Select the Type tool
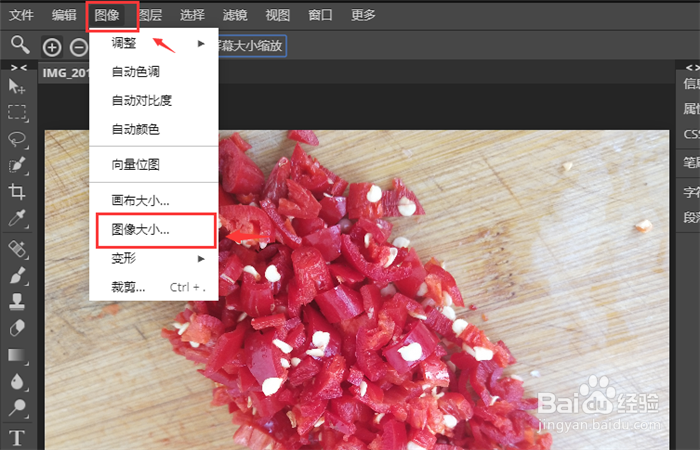 coord(17,438)
